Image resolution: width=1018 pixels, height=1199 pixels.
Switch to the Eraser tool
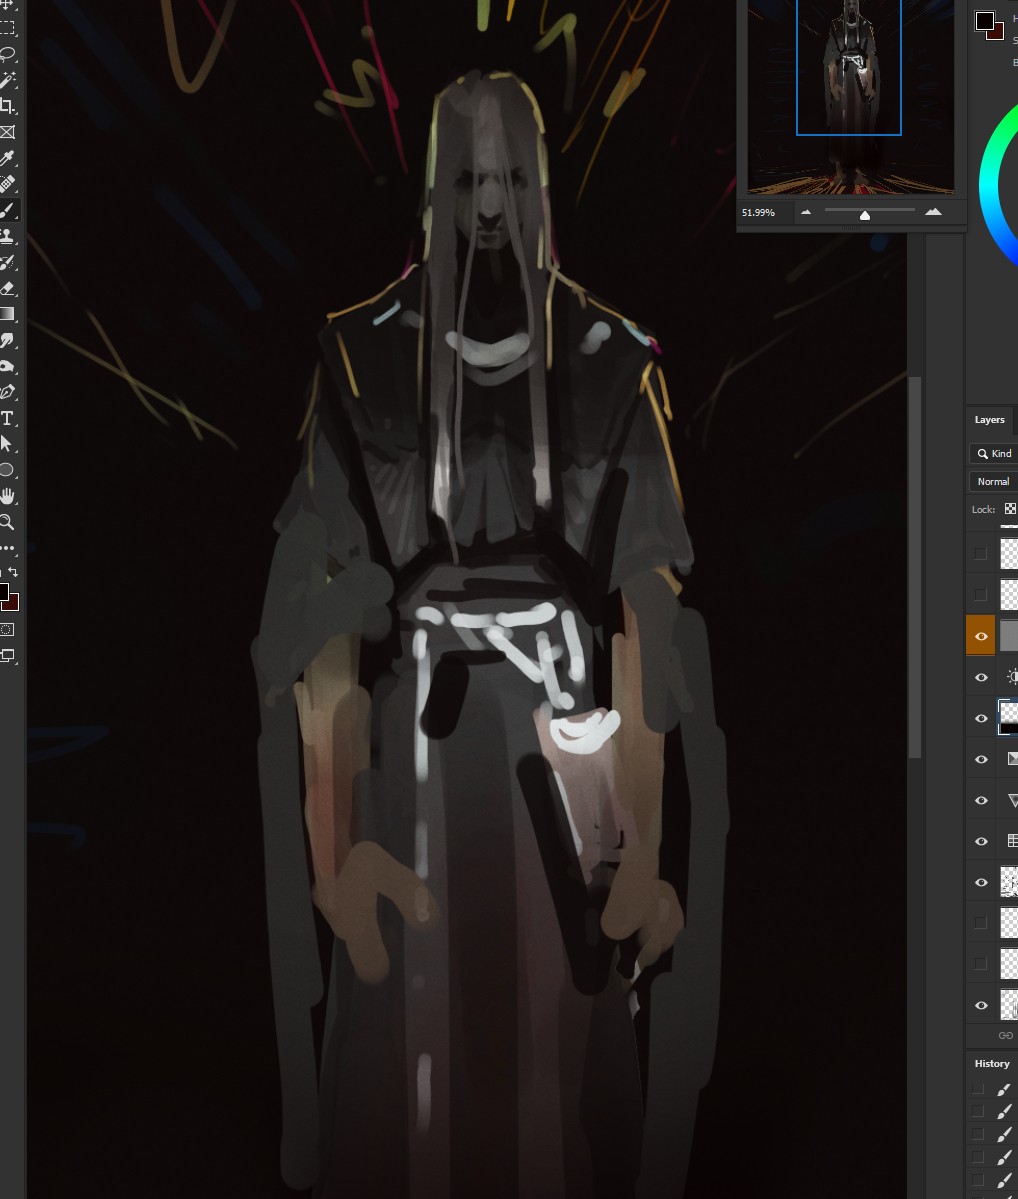pyautogui.click(x=8, y=288)
